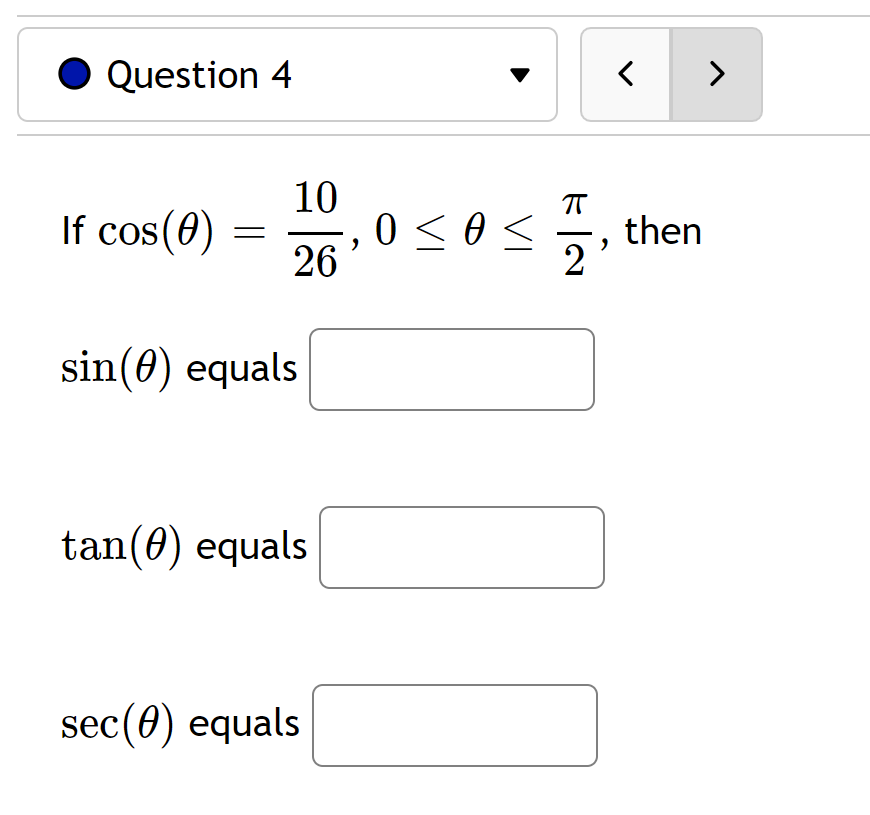Screen dimensions: 870x815
Task: Toggle focus on the tan(θ) answer box
Action: [461, 547]
